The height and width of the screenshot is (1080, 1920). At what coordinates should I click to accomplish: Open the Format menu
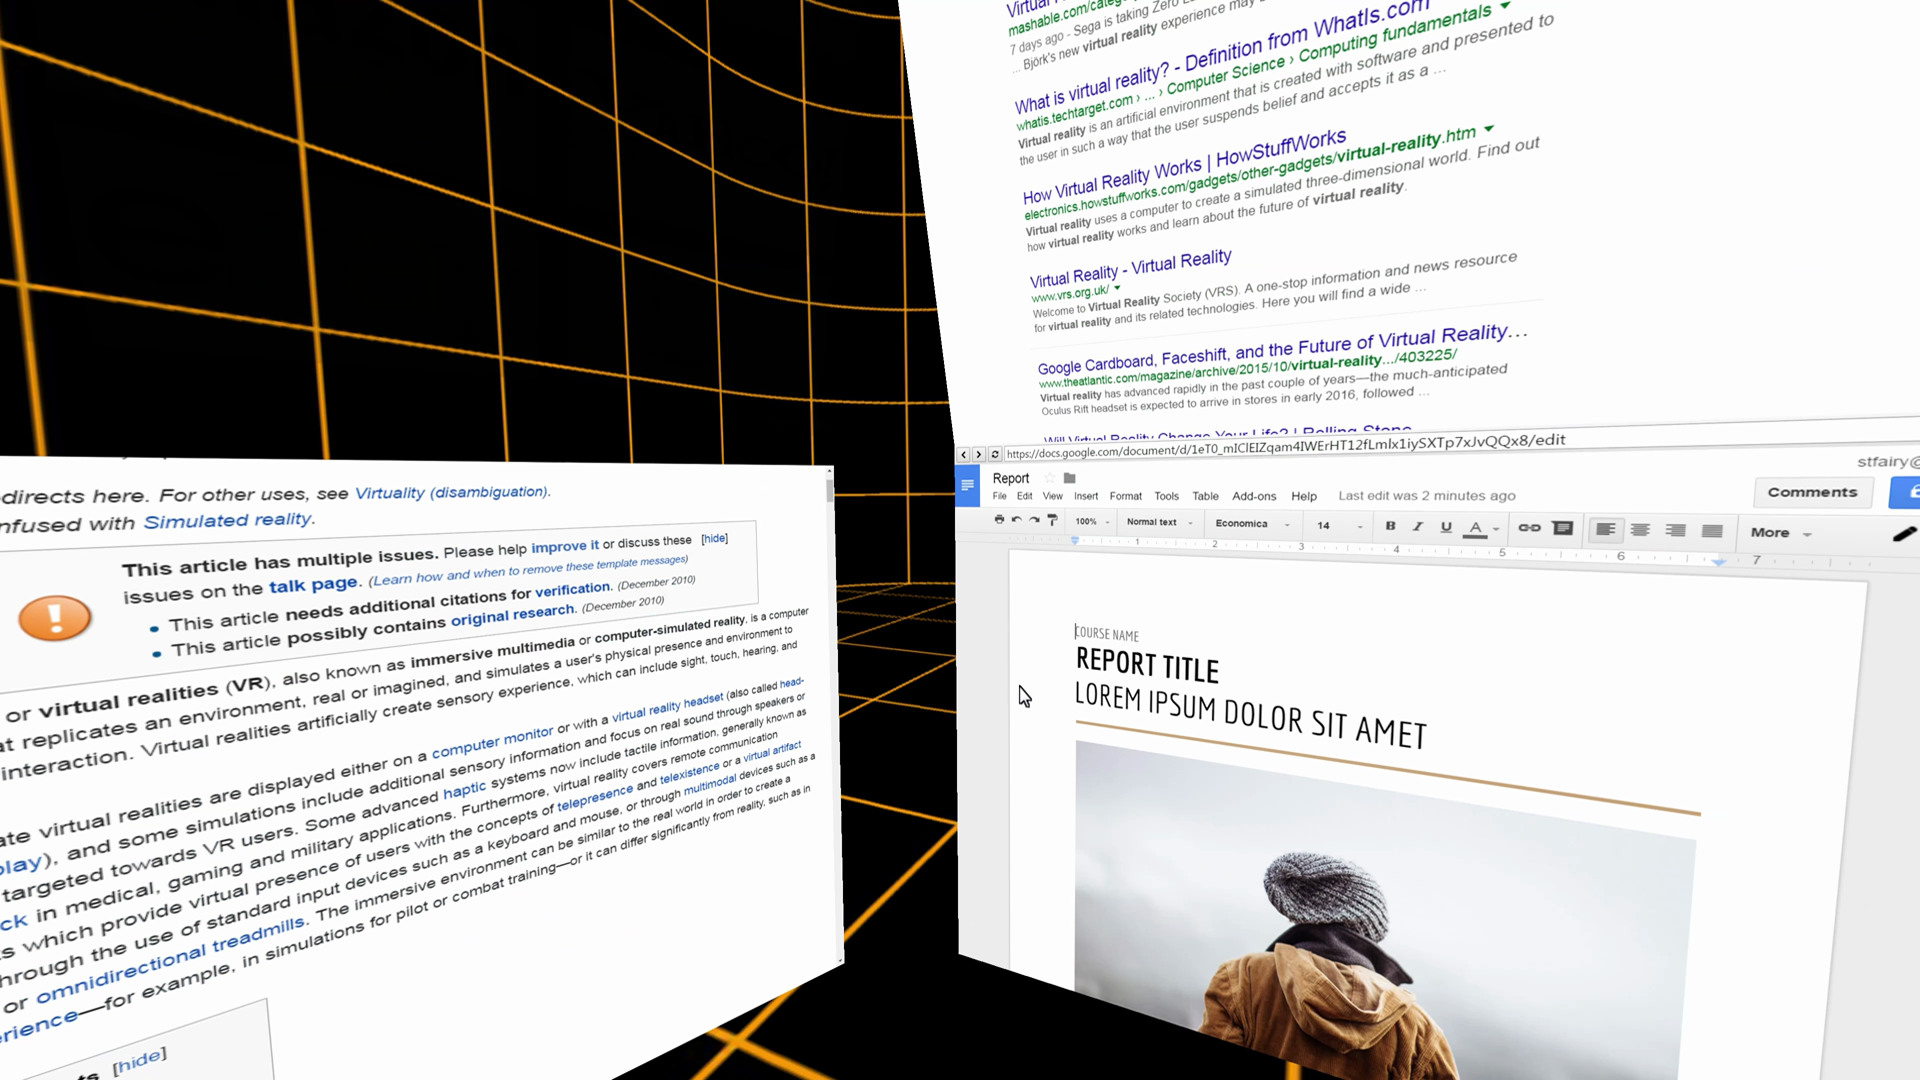point(1125,496)
